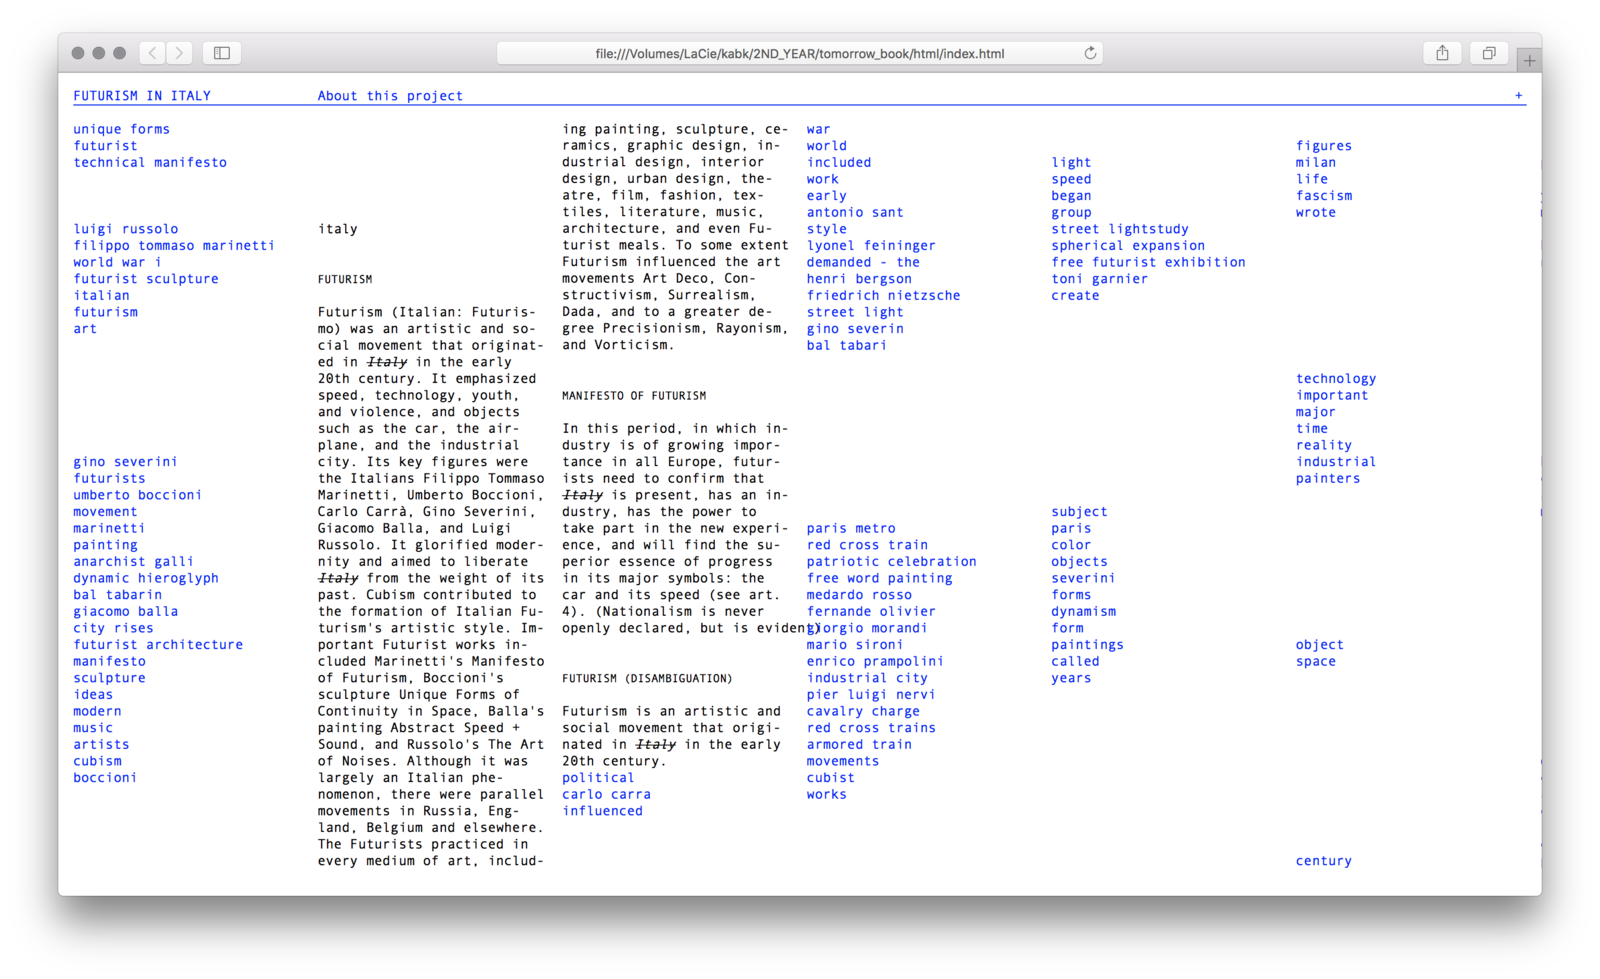Open the About this project tab
The width and height of the screenshot is (1600, 979).
[x=390, y=96]
